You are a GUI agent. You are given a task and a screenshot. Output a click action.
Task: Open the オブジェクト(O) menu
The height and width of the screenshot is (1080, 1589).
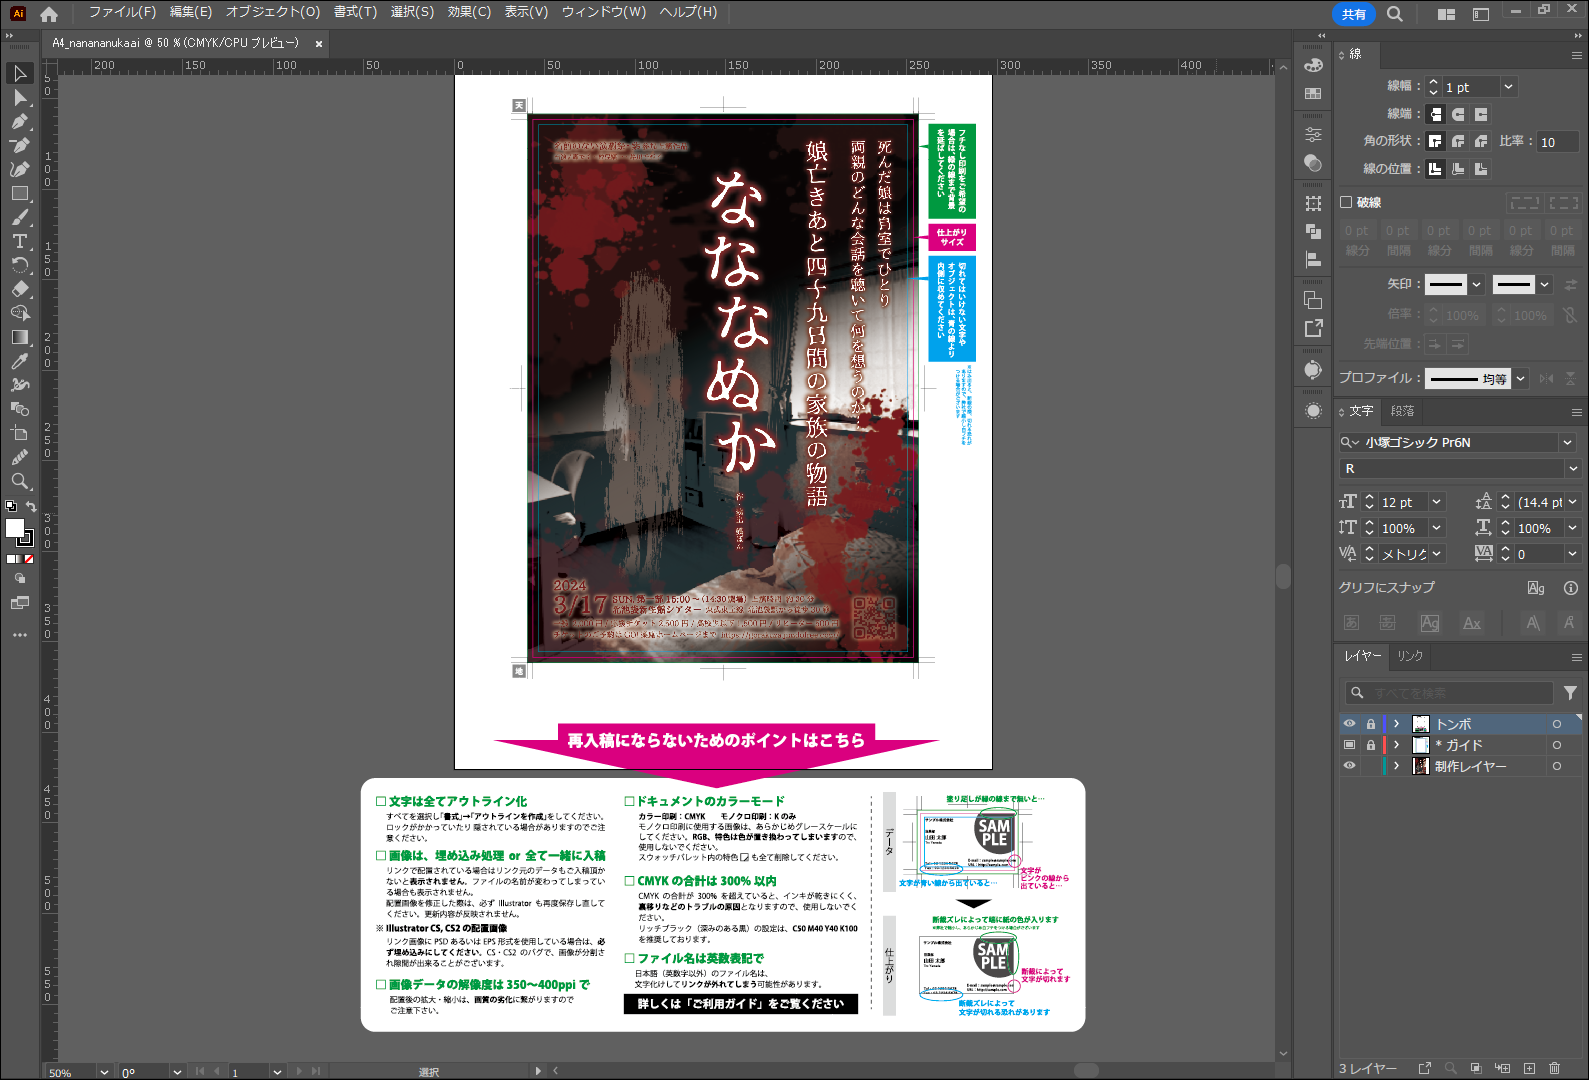[x=273, y=12]
